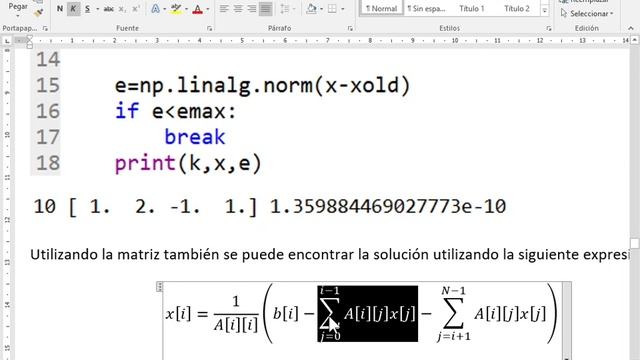This screenshot has height=360, width=640.
Task: Expand the styles gallery
Action: [x=544, y=11]
